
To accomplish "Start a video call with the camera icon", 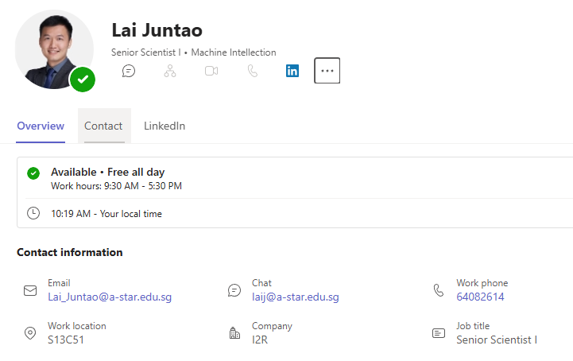I will point(212,71).
